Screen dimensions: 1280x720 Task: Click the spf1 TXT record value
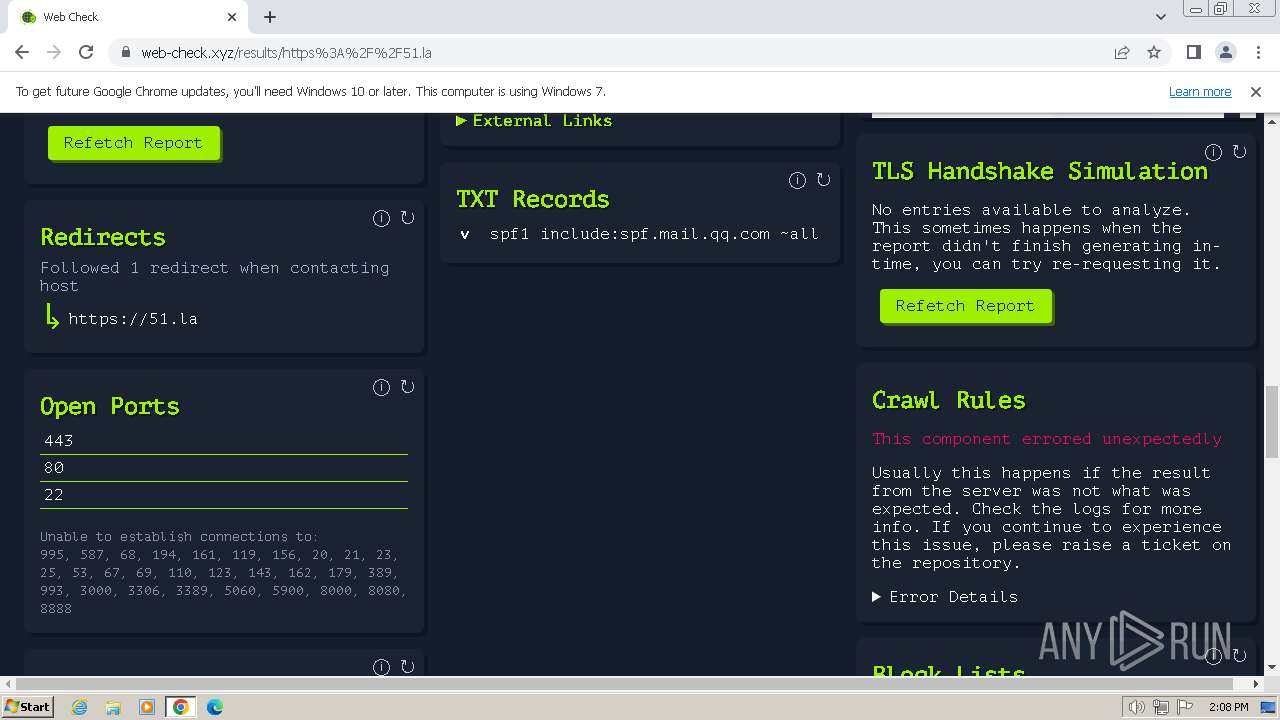(x=654, y=234)
